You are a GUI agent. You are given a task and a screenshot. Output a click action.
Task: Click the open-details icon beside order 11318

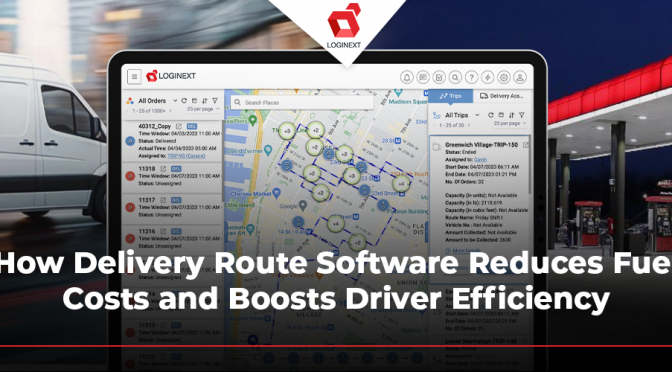click(x=163, y=169)
